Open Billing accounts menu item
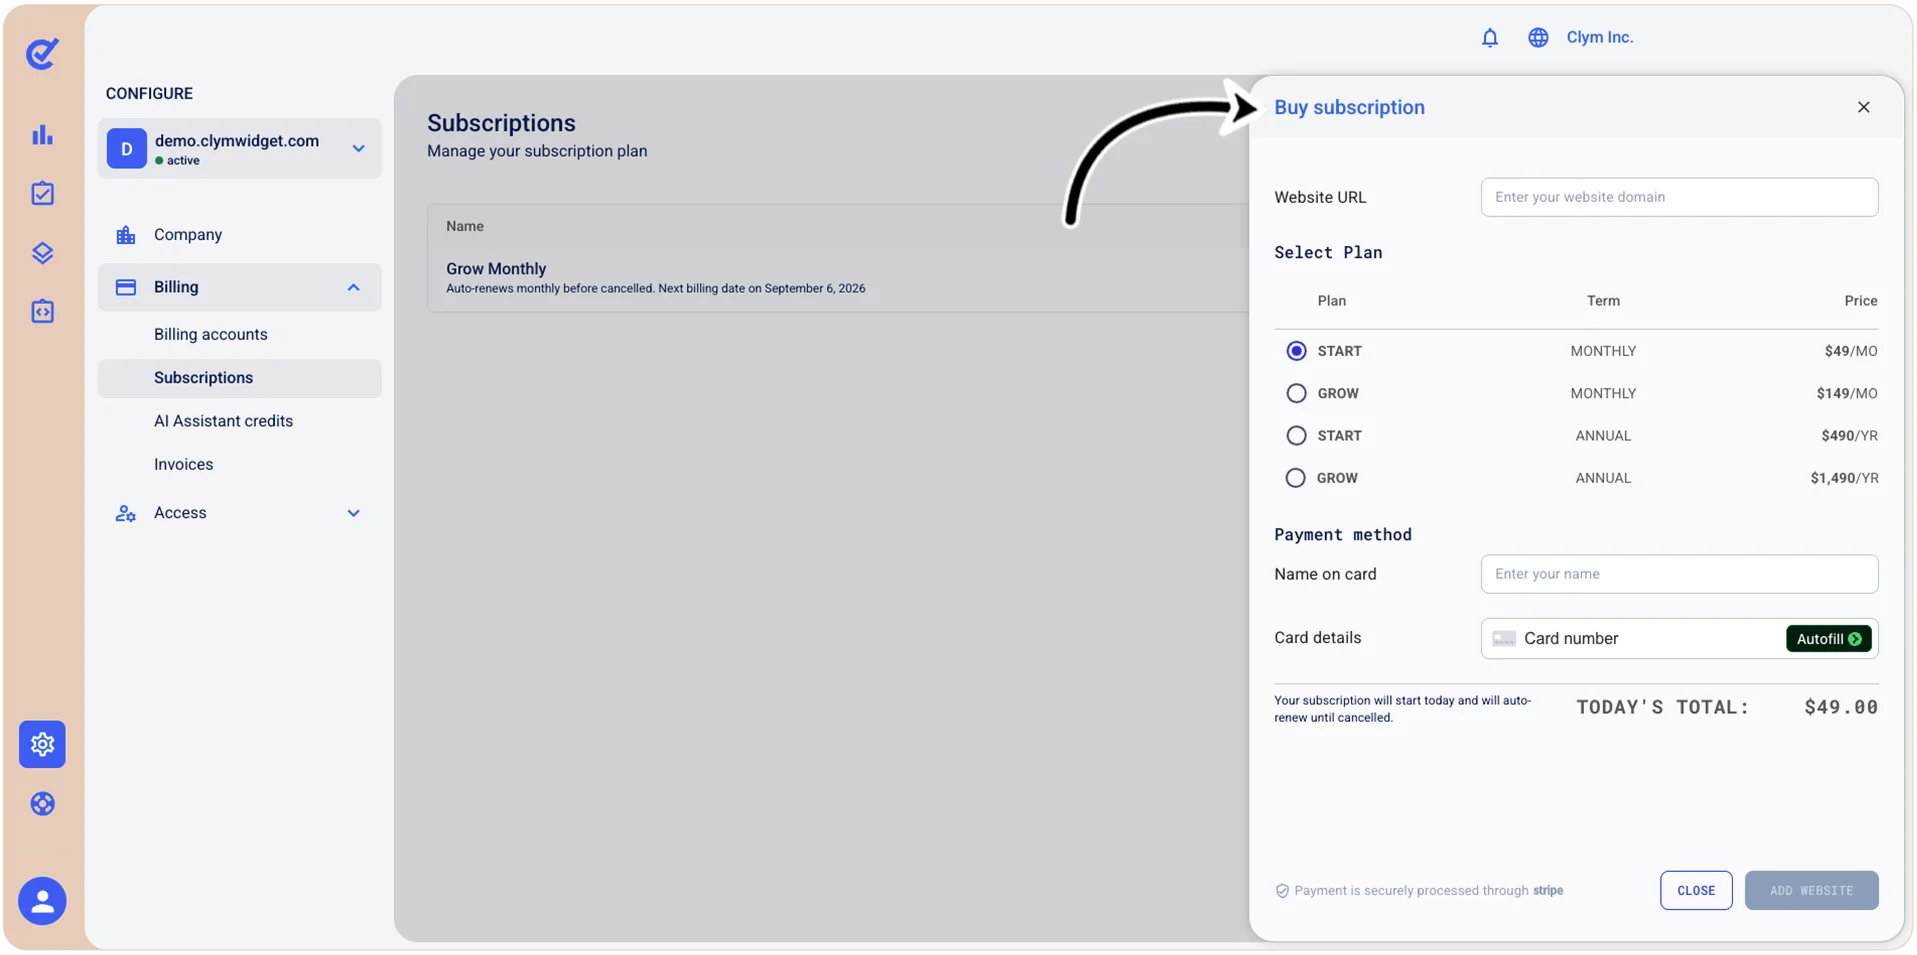Screen dimensions: 1917x955 click(210, 334)
